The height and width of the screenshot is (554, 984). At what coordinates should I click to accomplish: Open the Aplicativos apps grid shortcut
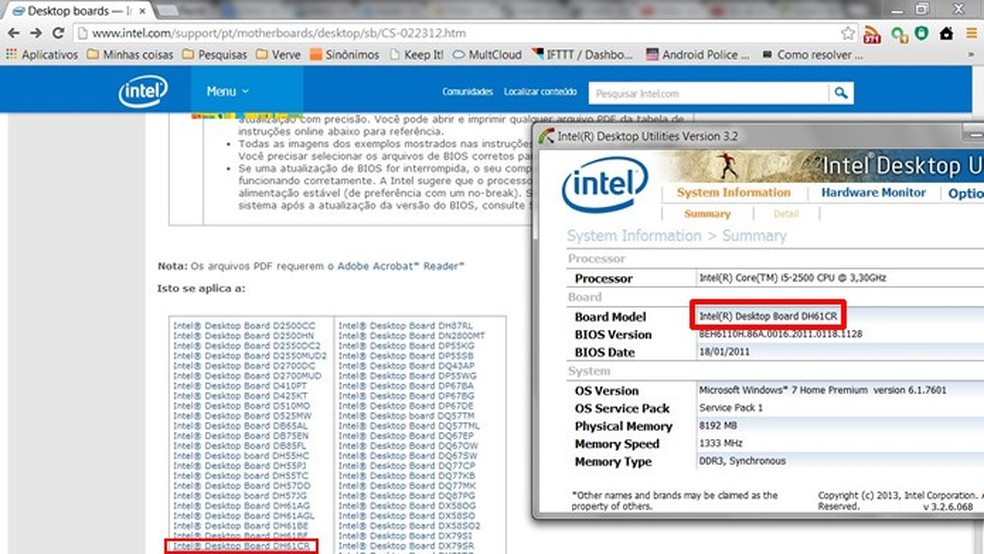click(x=41, y=55)
